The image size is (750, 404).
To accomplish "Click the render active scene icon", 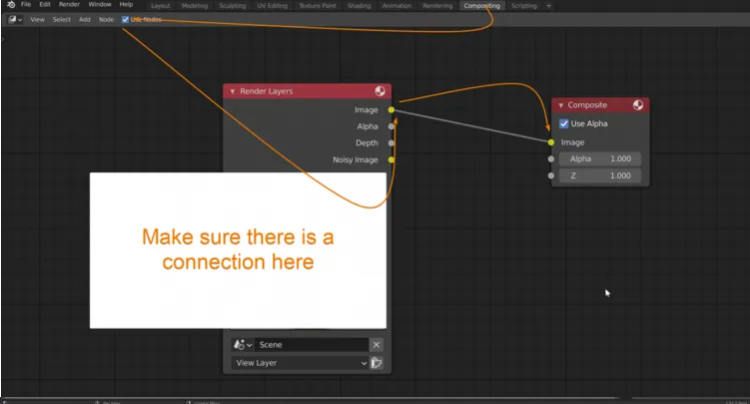I will [x=377, y=363].
